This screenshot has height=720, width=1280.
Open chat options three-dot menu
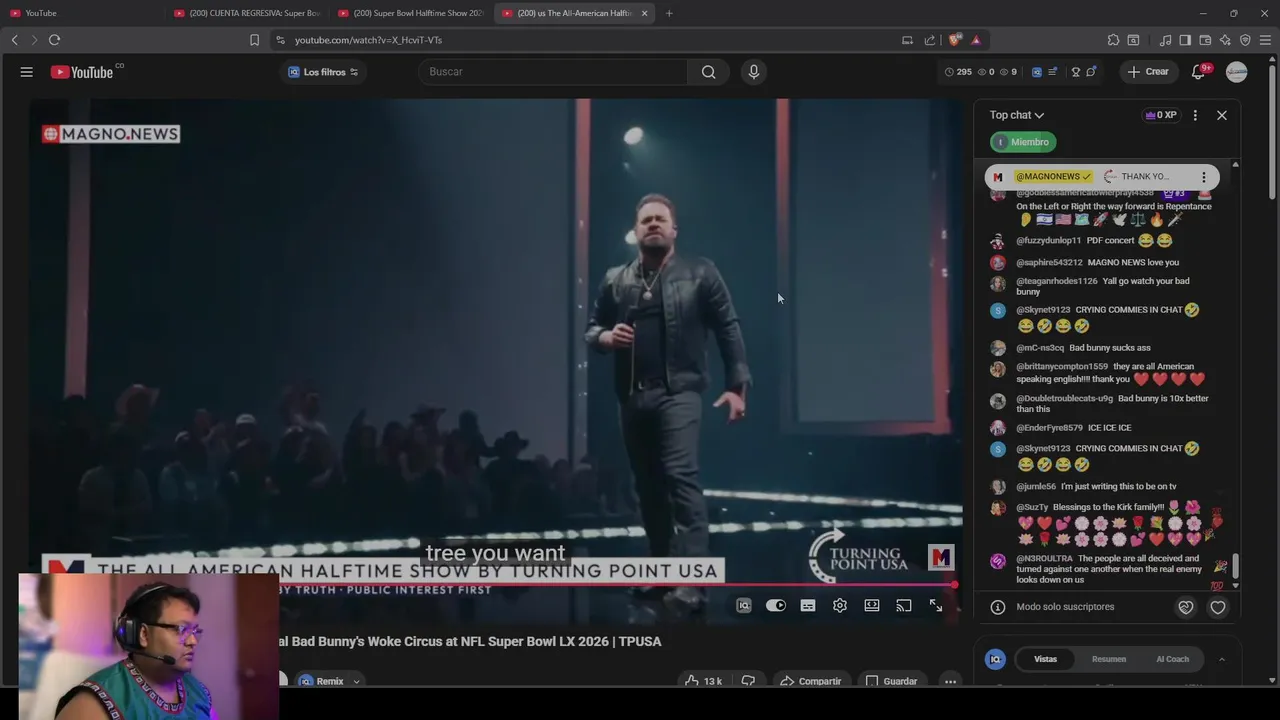(1195, 115)
